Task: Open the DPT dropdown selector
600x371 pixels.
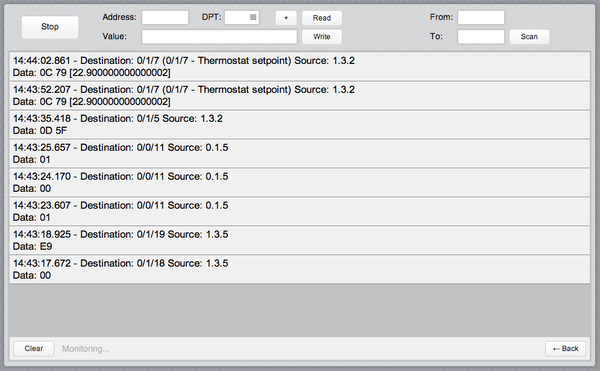Action: 242,17
